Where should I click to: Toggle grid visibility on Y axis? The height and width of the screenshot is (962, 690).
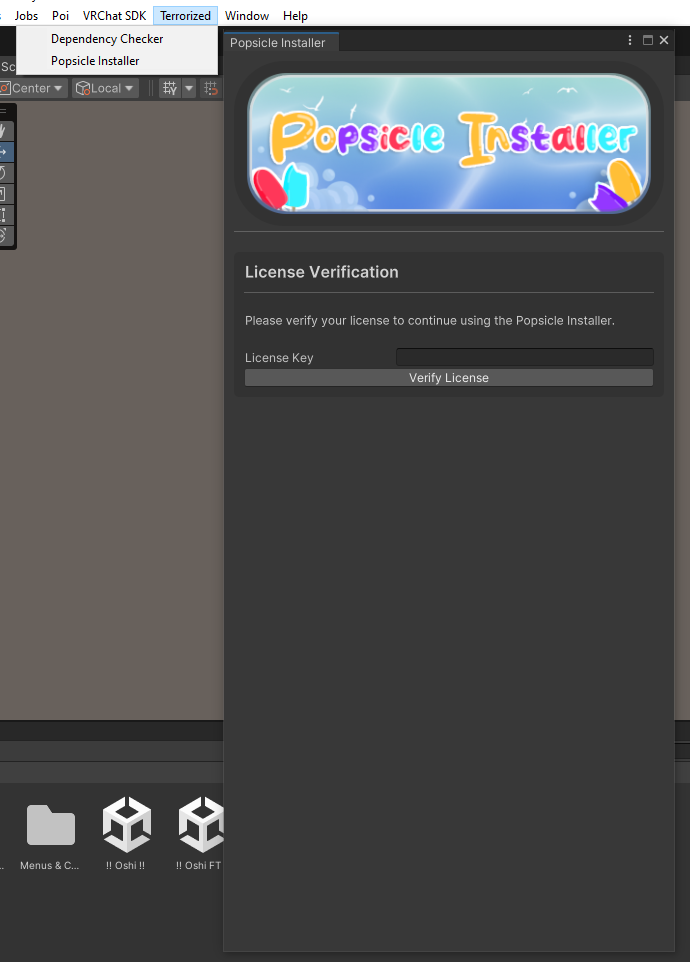[170, 88]
